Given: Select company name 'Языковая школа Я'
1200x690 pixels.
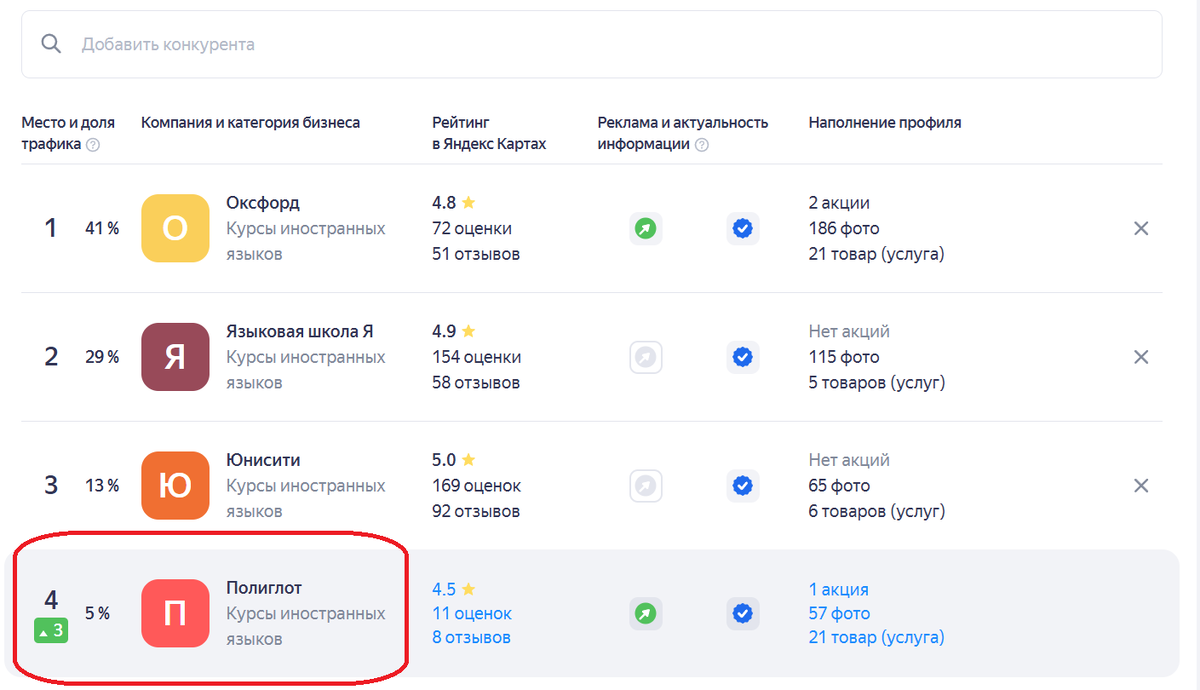Looking at the screenshot, I should coord(300,331).
